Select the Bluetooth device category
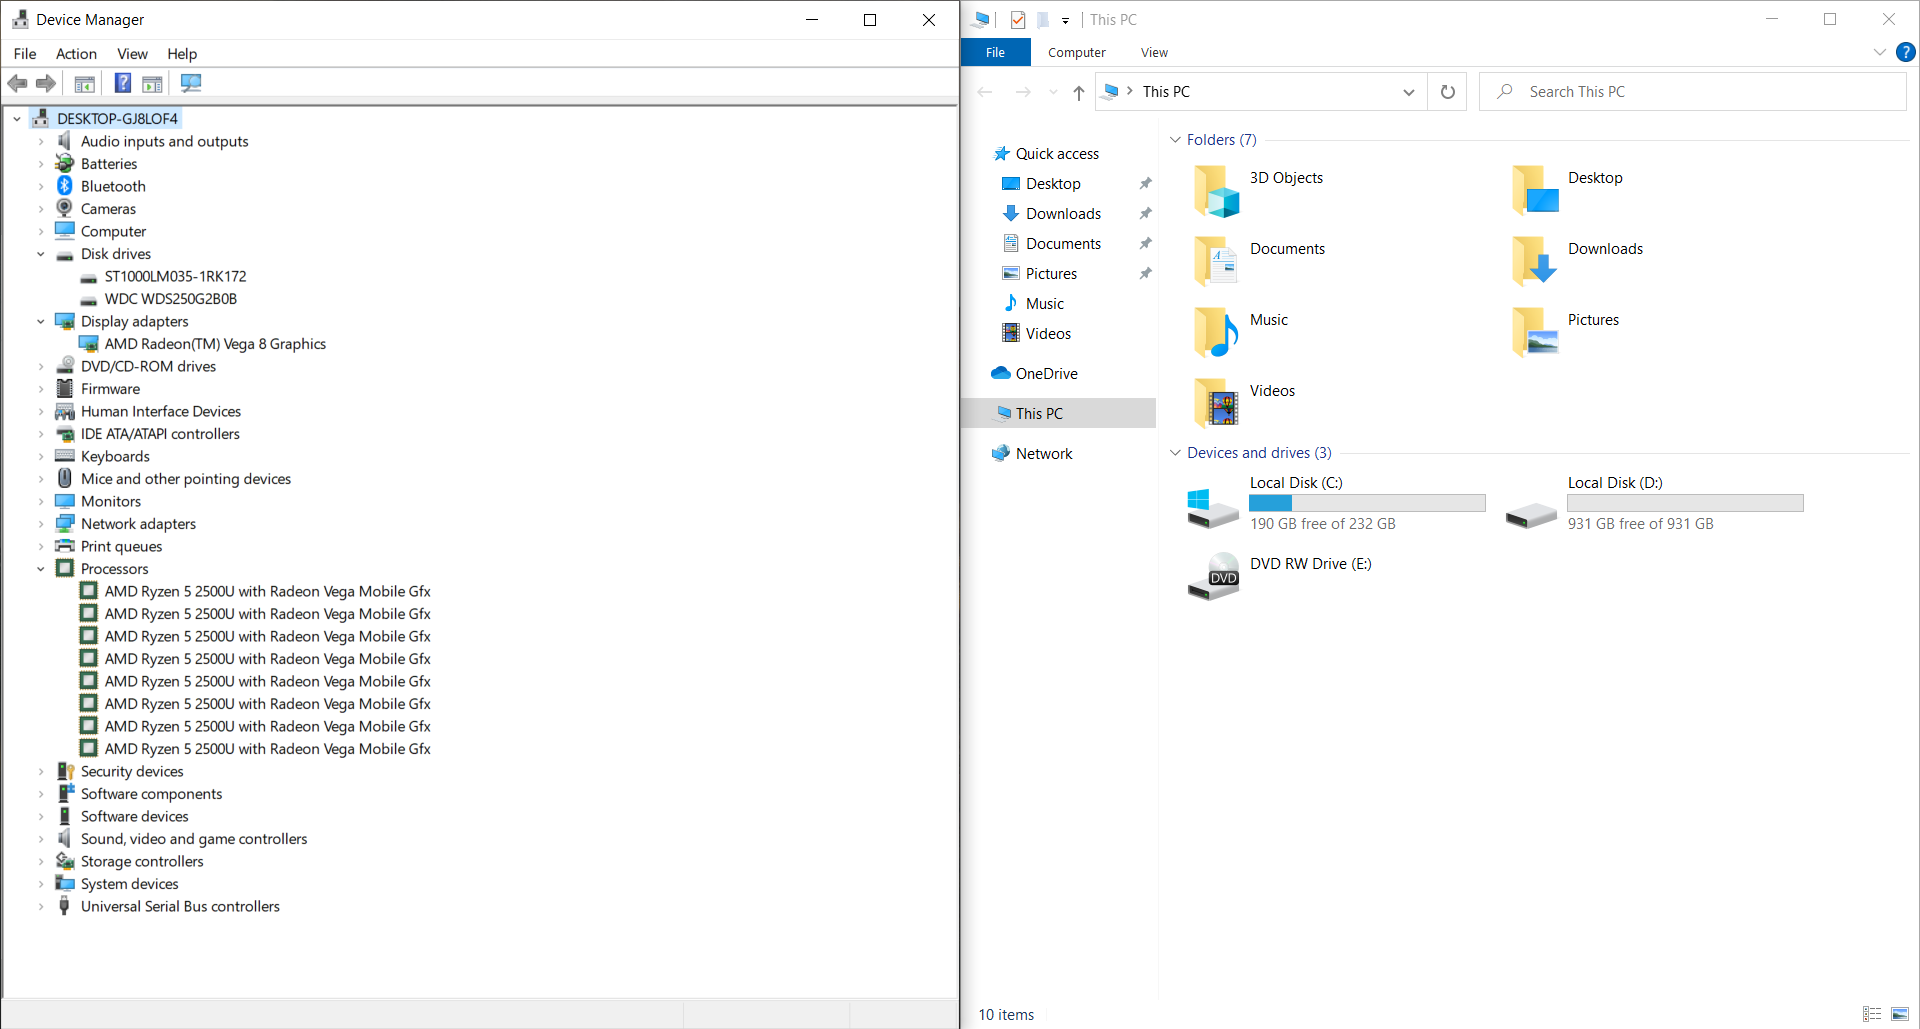The image size is (1920, 1029). click(113, 186)
